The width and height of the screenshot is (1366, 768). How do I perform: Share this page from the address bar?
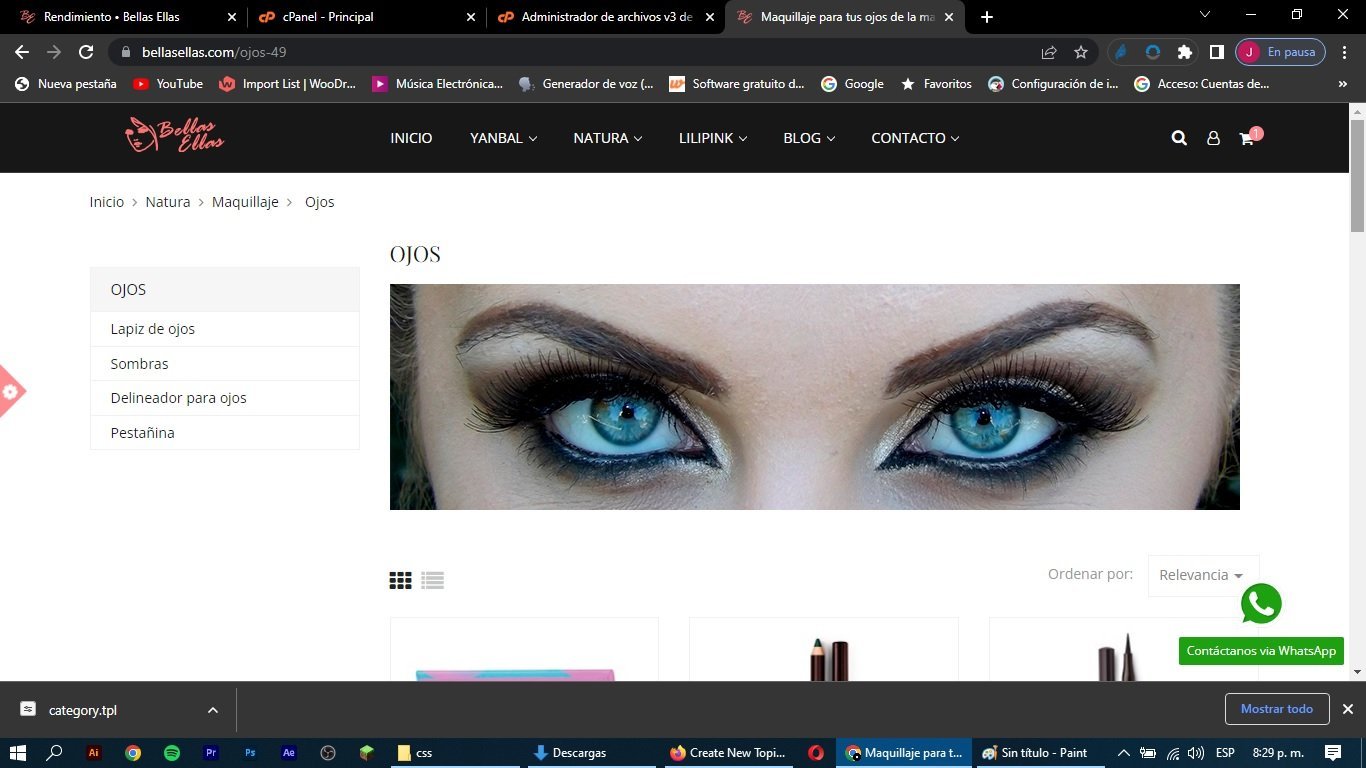tap(1049, 52)
